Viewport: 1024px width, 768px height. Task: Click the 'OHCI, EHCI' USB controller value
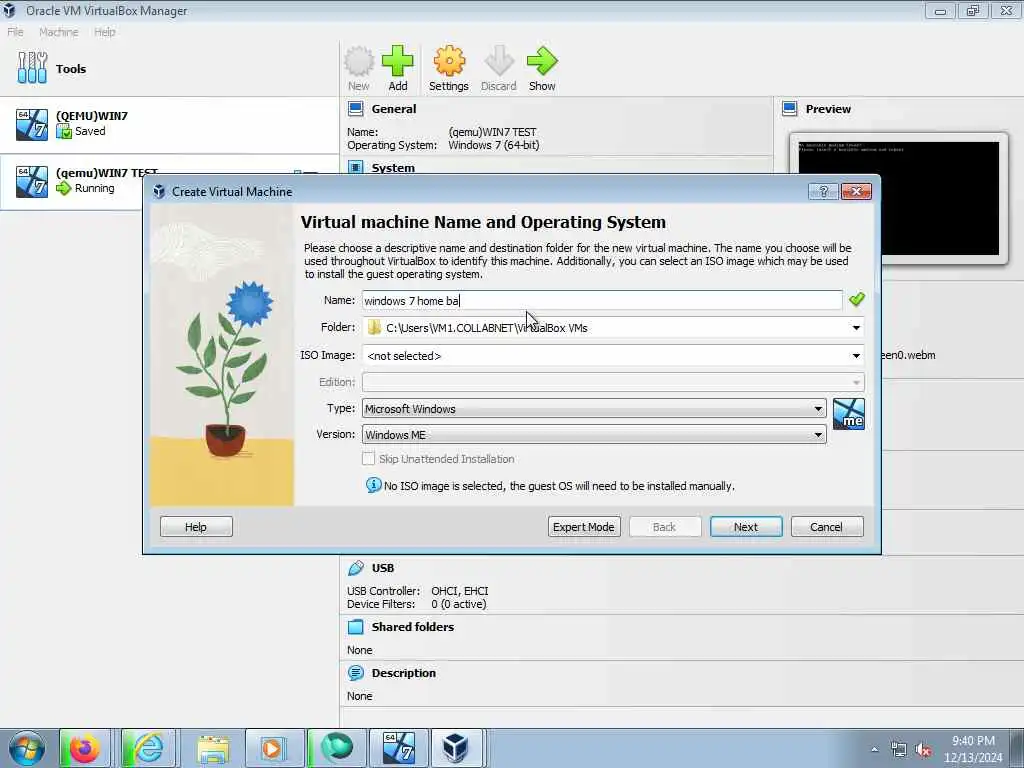(x=460, y=590)
